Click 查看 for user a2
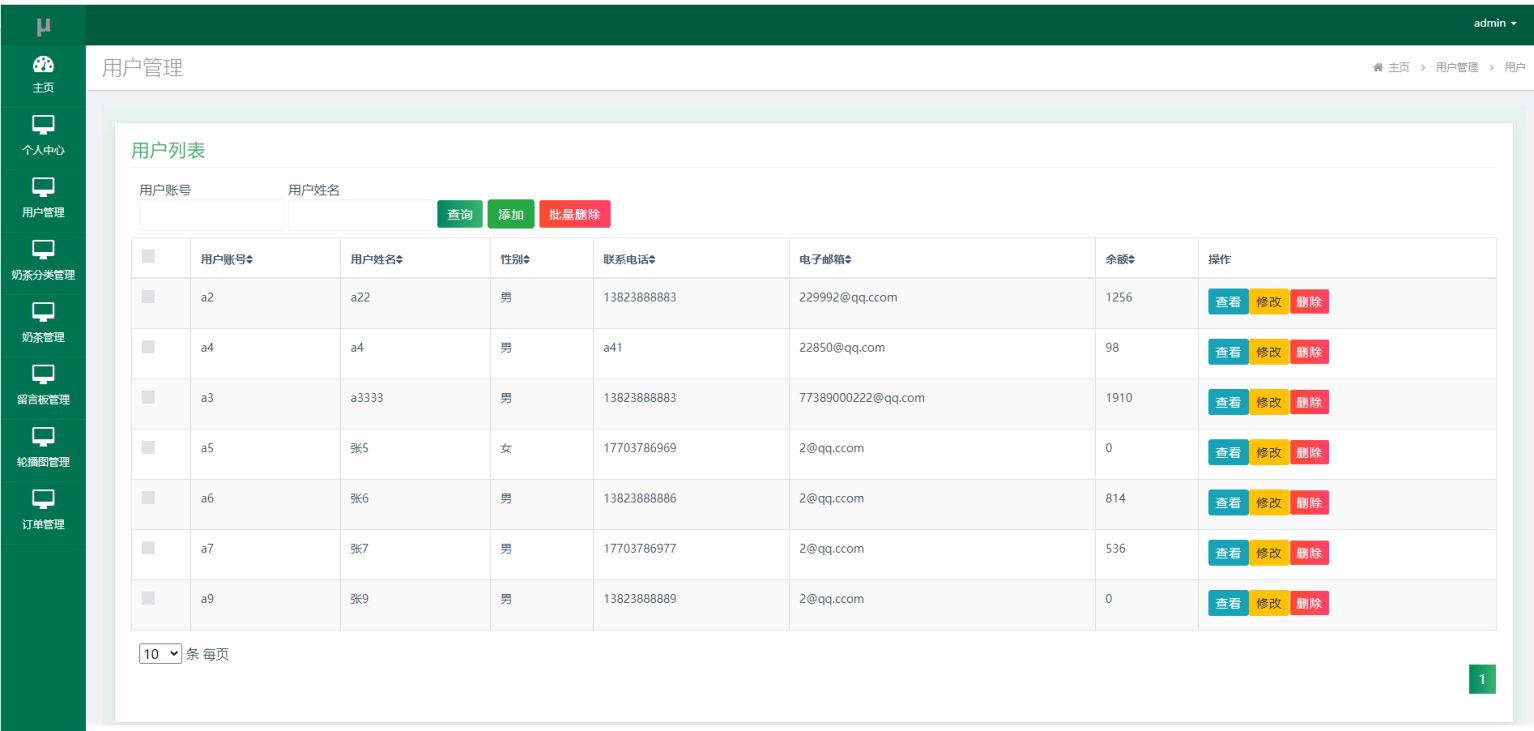 click(1228, 302)
